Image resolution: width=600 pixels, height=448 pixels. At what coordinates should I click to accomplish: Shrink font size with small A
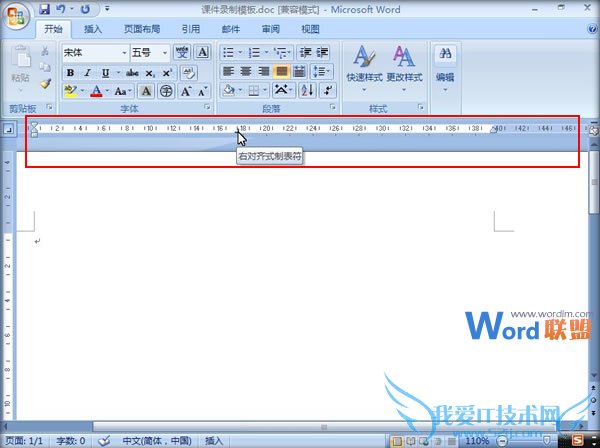click(x=203, y=91)
